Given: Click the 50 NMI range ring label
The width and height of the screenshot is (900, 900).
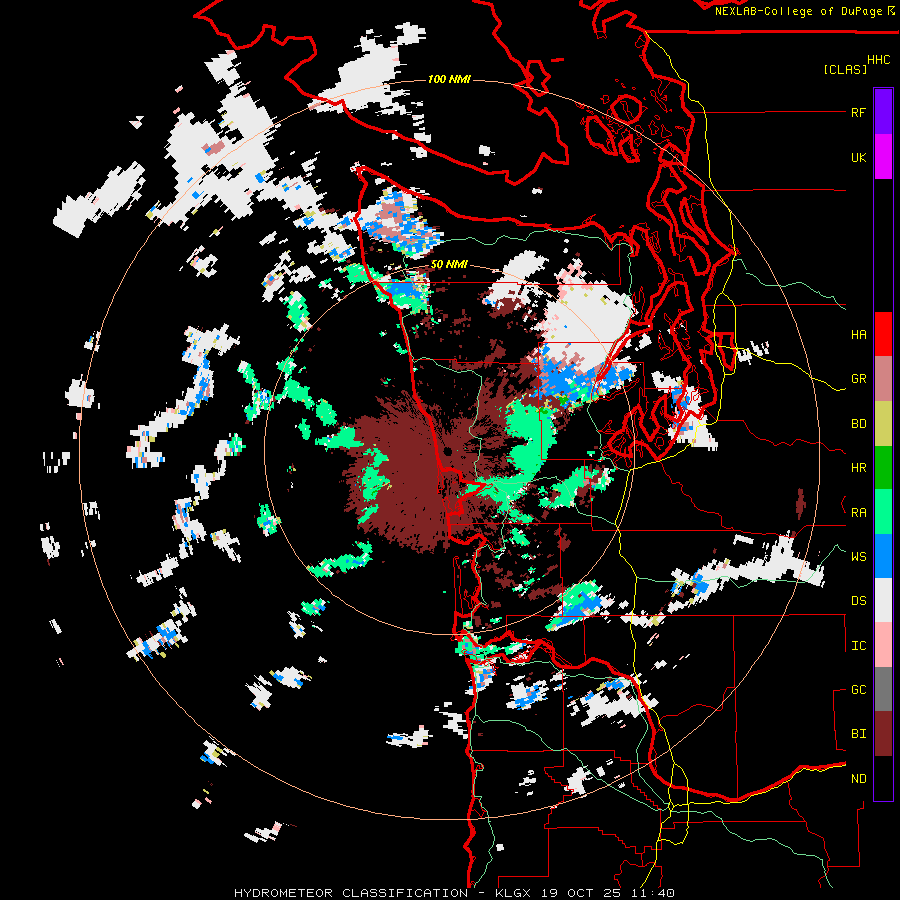Looking at the screenshot, I should click(x=449, y=264).
